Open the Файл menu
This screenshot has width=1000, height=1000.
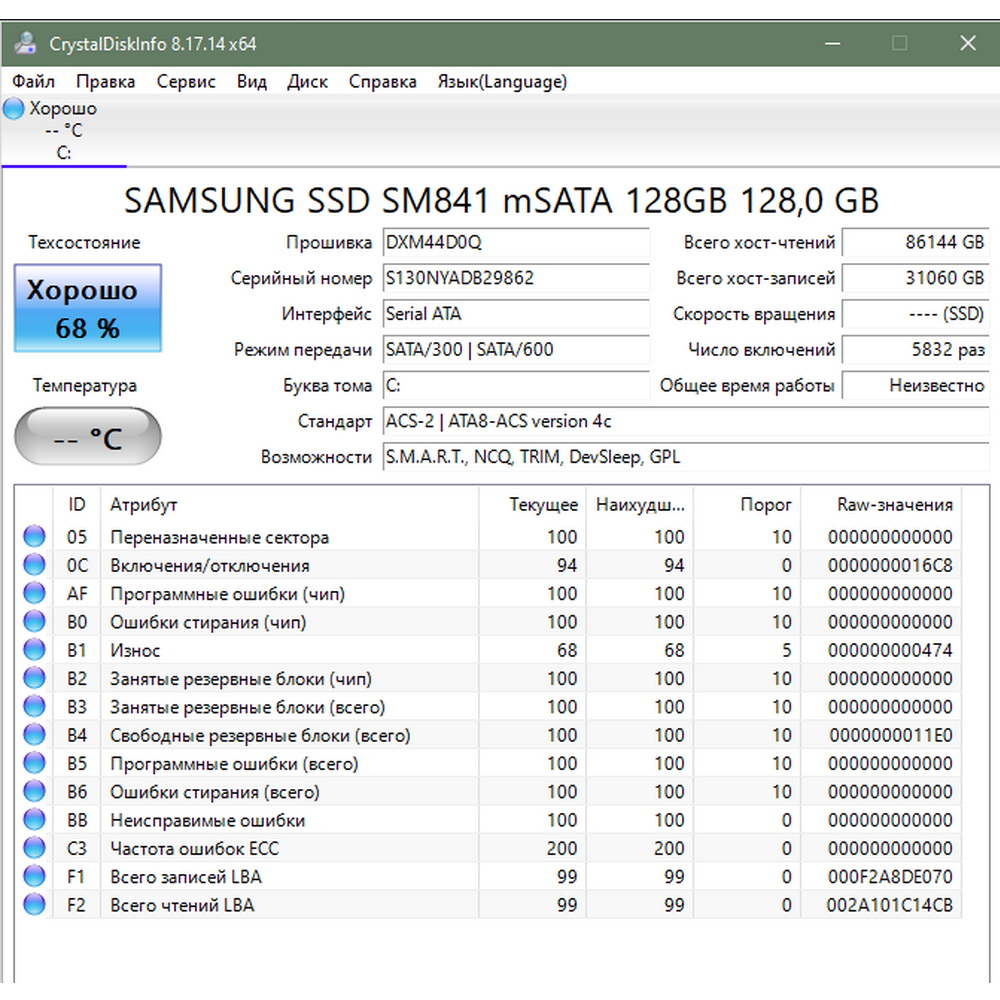point(34,82)
